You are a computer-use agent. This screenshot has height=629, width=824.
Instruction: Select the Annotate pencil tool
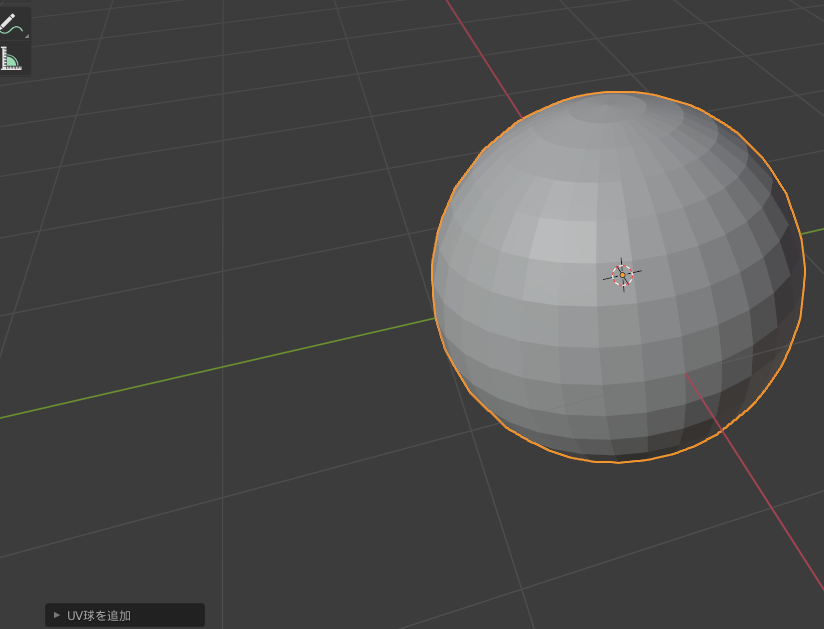coord(13,25)
